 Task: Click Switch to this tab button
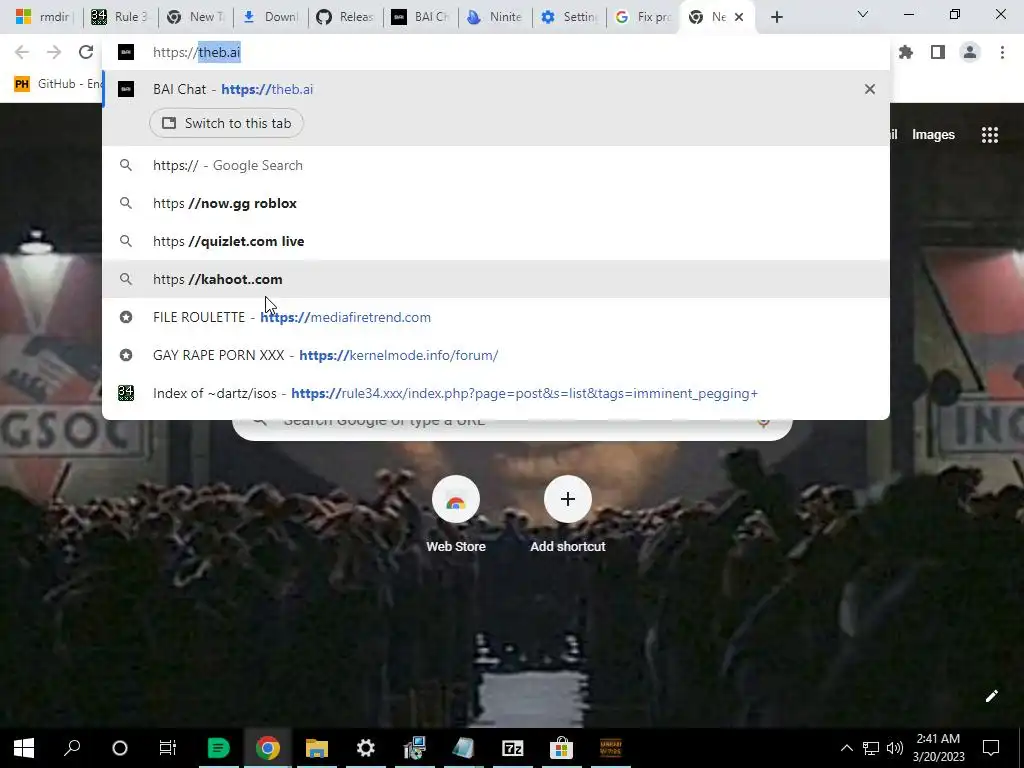[227, 123]
